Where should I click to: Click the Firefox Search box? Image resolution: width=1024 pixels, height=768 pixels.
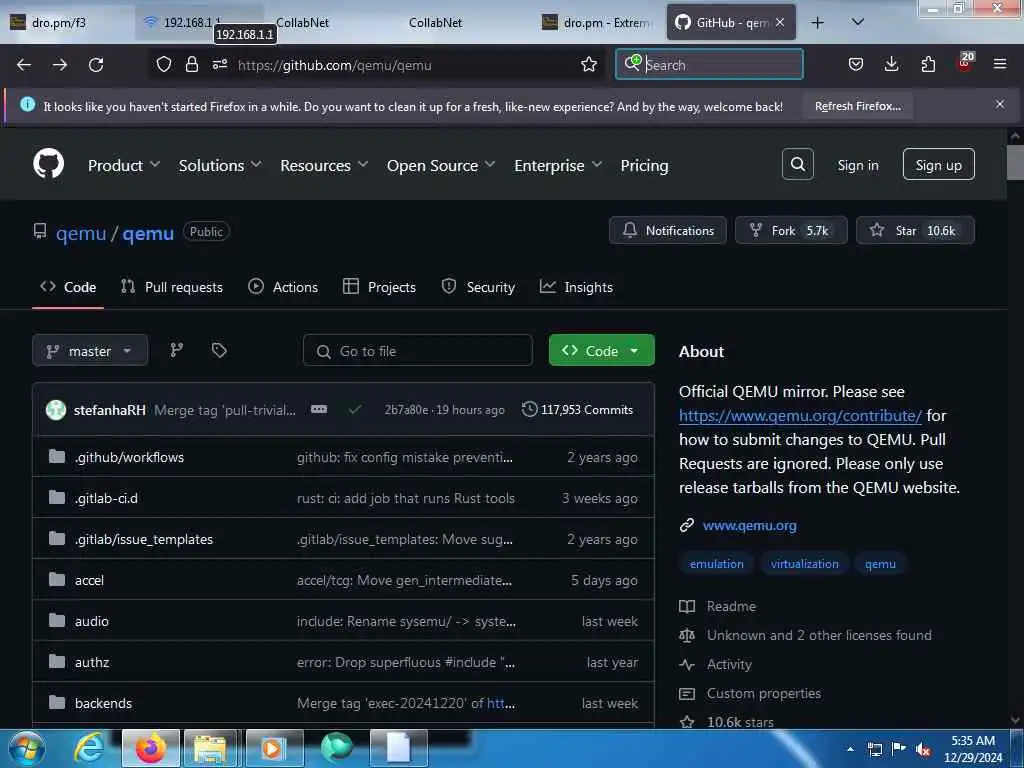(x=709, y=64)
